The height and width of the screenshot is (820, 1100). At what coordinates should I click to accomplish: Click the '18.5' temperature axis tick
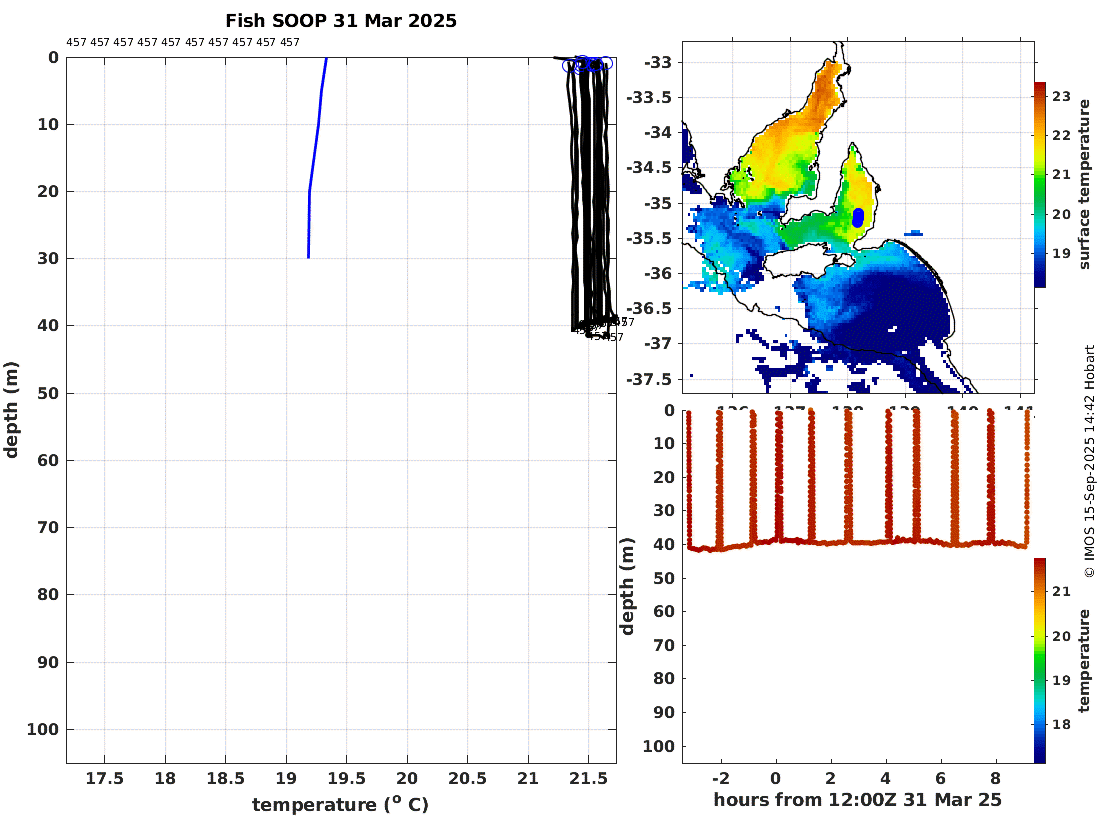point(226,779)
